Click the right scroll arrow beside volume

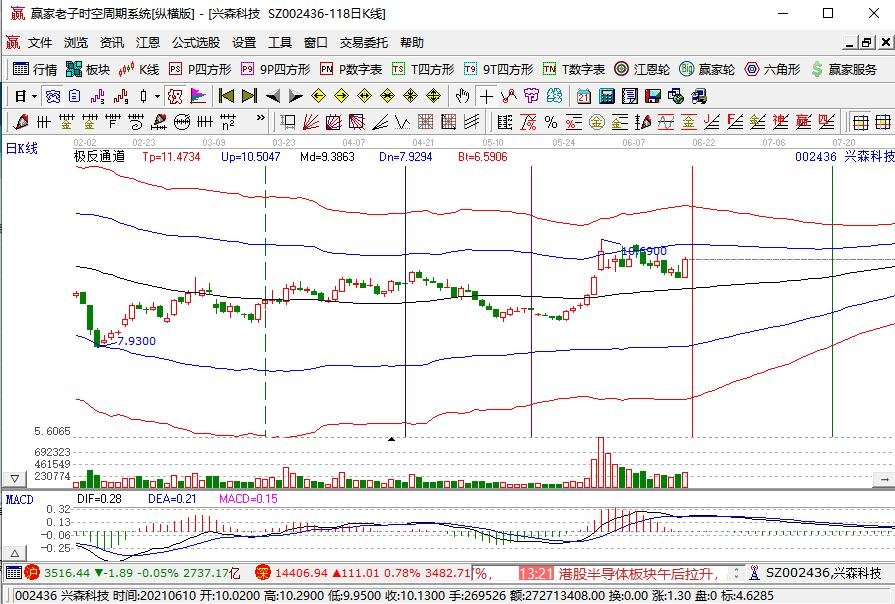(882, 480)
